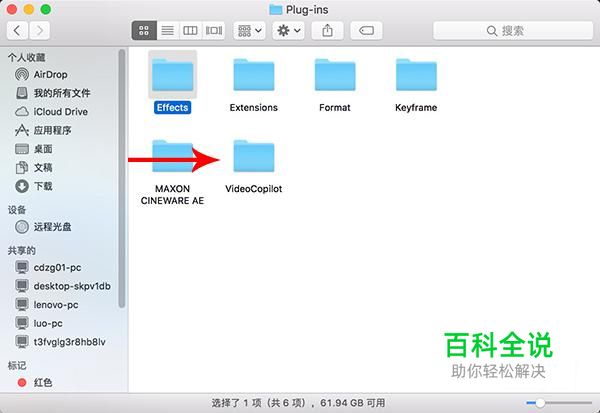This screenshot has height=413, width=600.
Task: Click the Plug-ins window title folder icon
Action: (276, 10)
